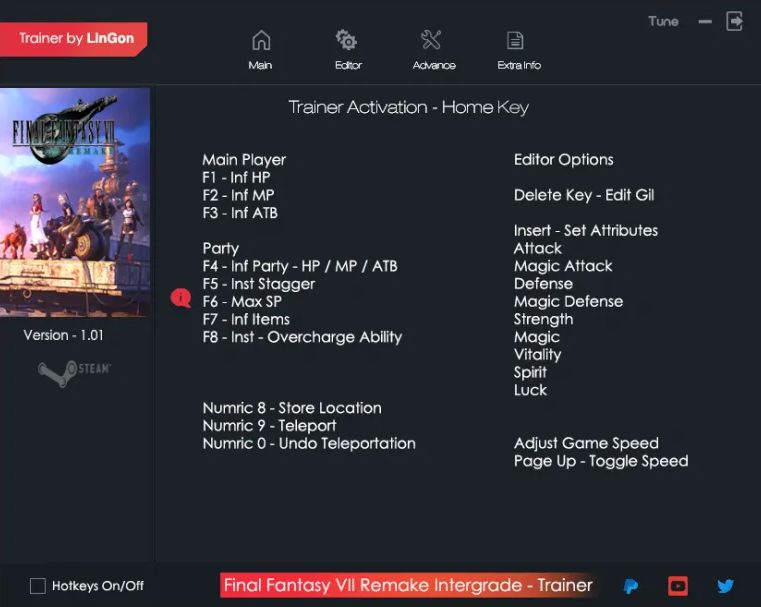The width and height of the screenshot is (761, 607).
Task: Click 'Trainer Activation - Home Key' heading
Action: [408, 107]
